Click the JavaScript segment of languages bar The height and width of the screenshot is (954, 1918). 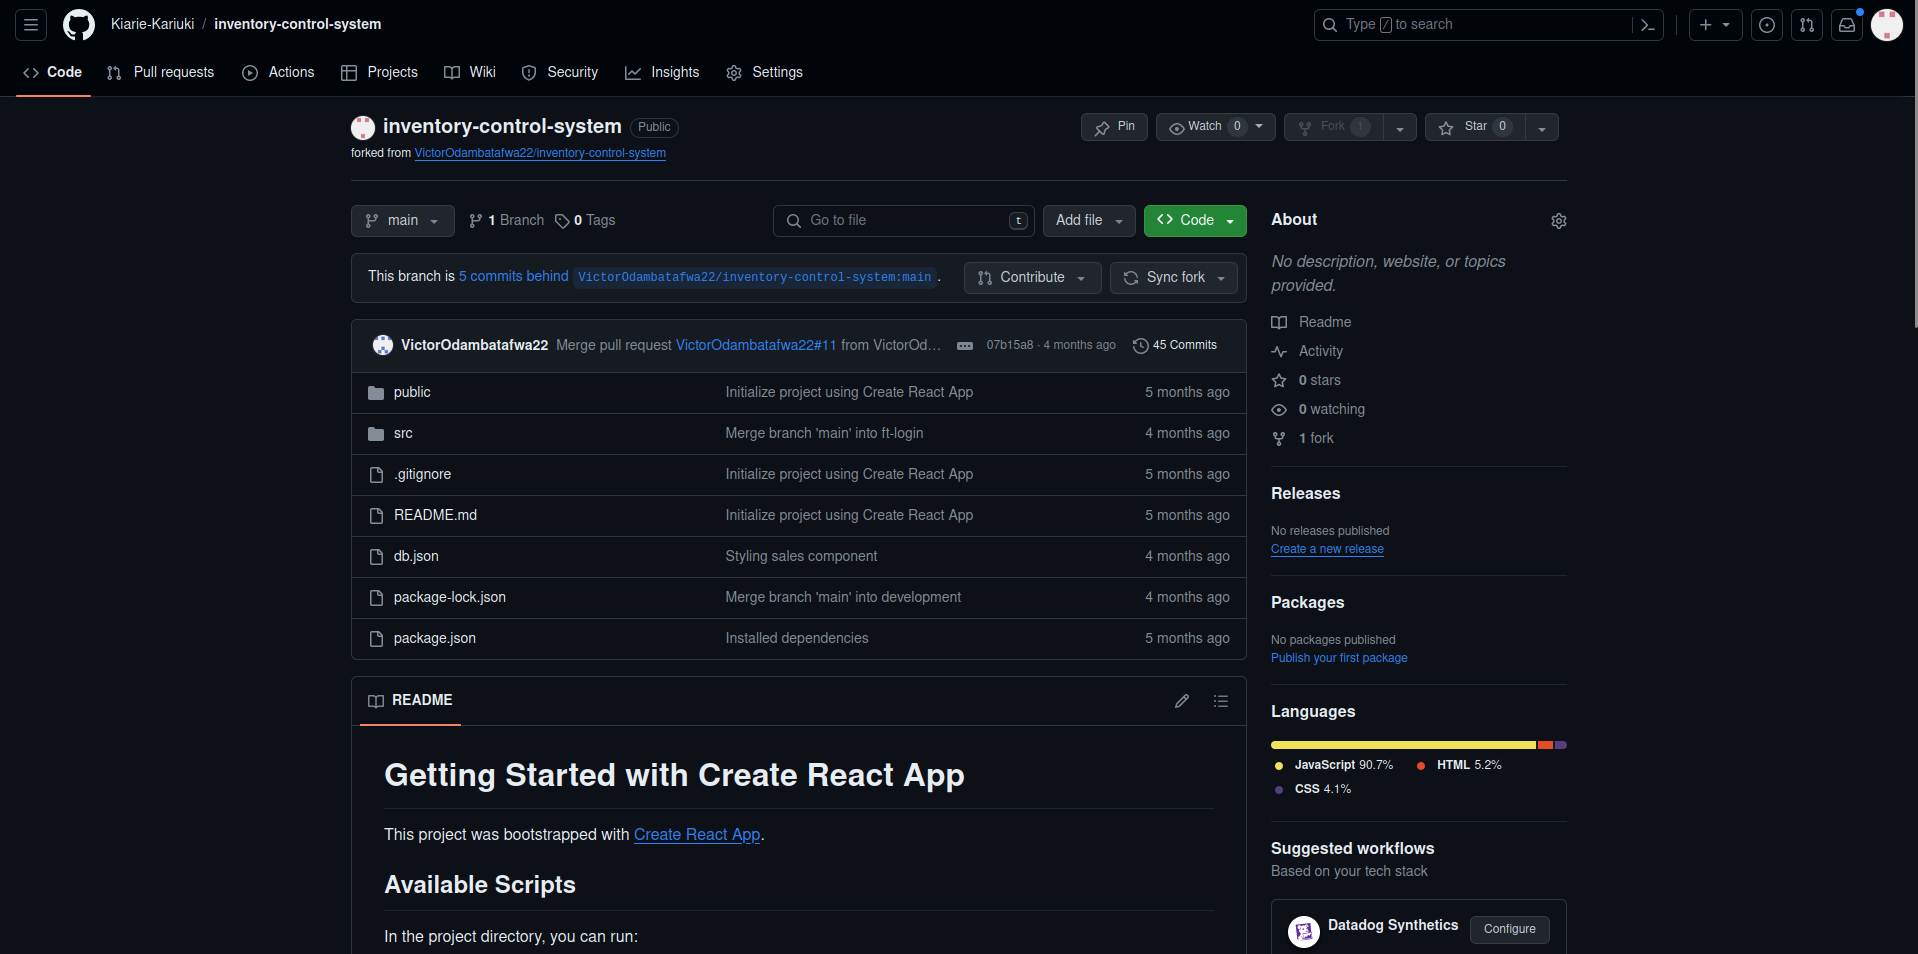pyautogui.click(x=1402, y=745)
